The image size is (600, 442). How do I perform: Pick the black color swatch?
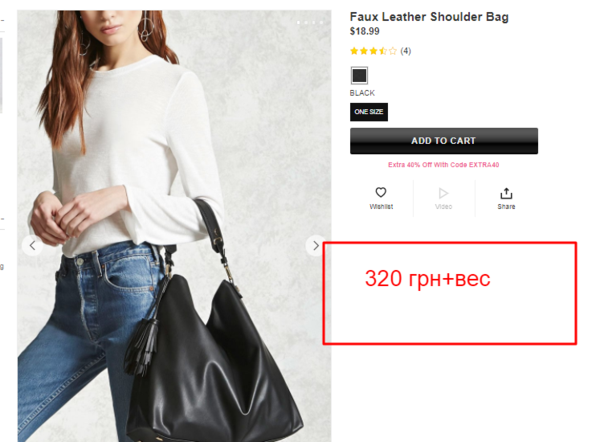point(359,75)
